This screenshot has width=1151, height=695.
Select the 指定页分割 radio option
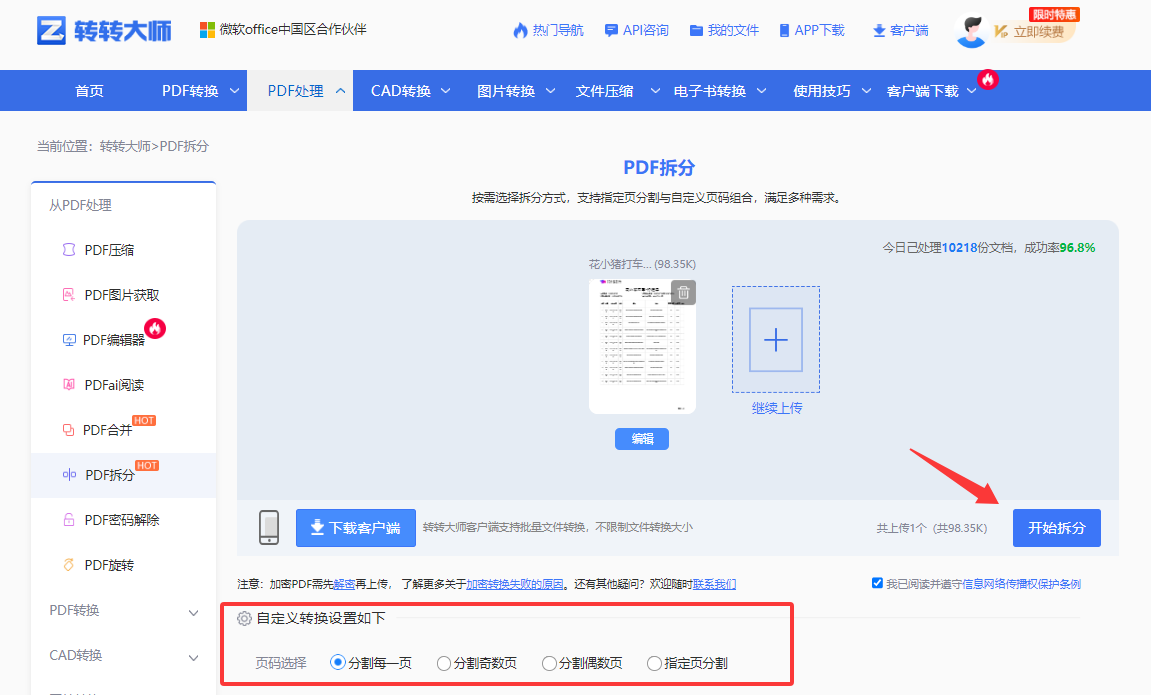[654, 663]
